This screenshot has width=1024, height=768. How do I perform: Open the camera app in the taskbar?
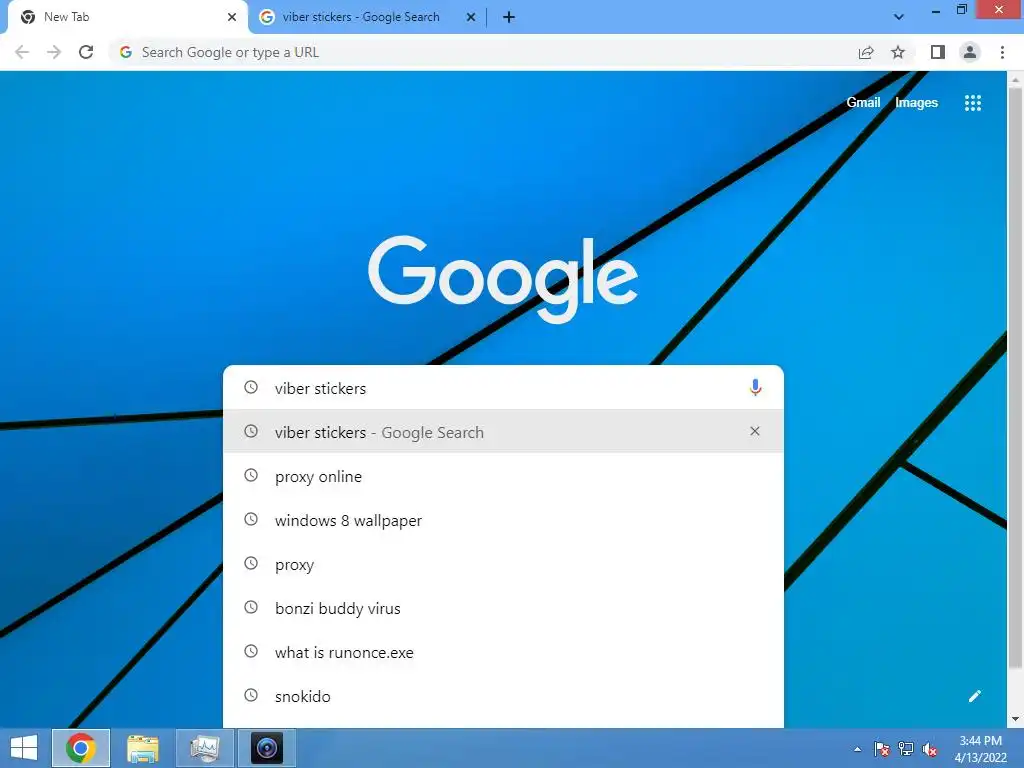tap(267, 748)
